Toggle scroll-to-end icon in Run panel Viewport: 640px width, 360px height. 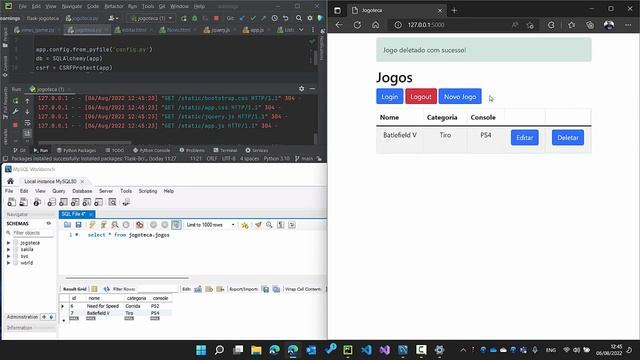pyautogui.click(x=27, y=133)
